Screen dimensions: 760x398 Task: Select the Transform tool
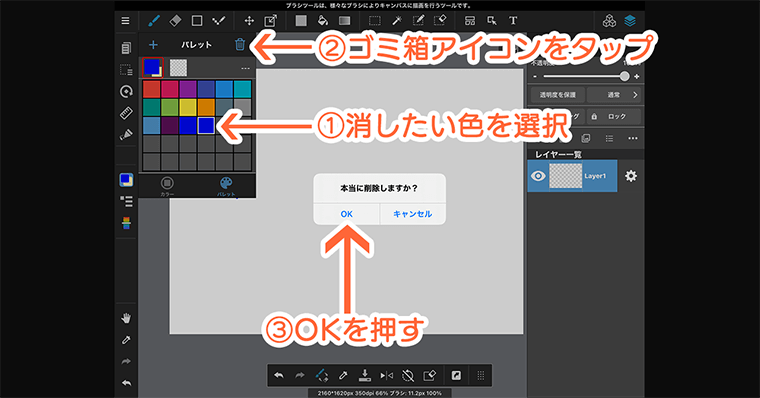click(270, 21)
